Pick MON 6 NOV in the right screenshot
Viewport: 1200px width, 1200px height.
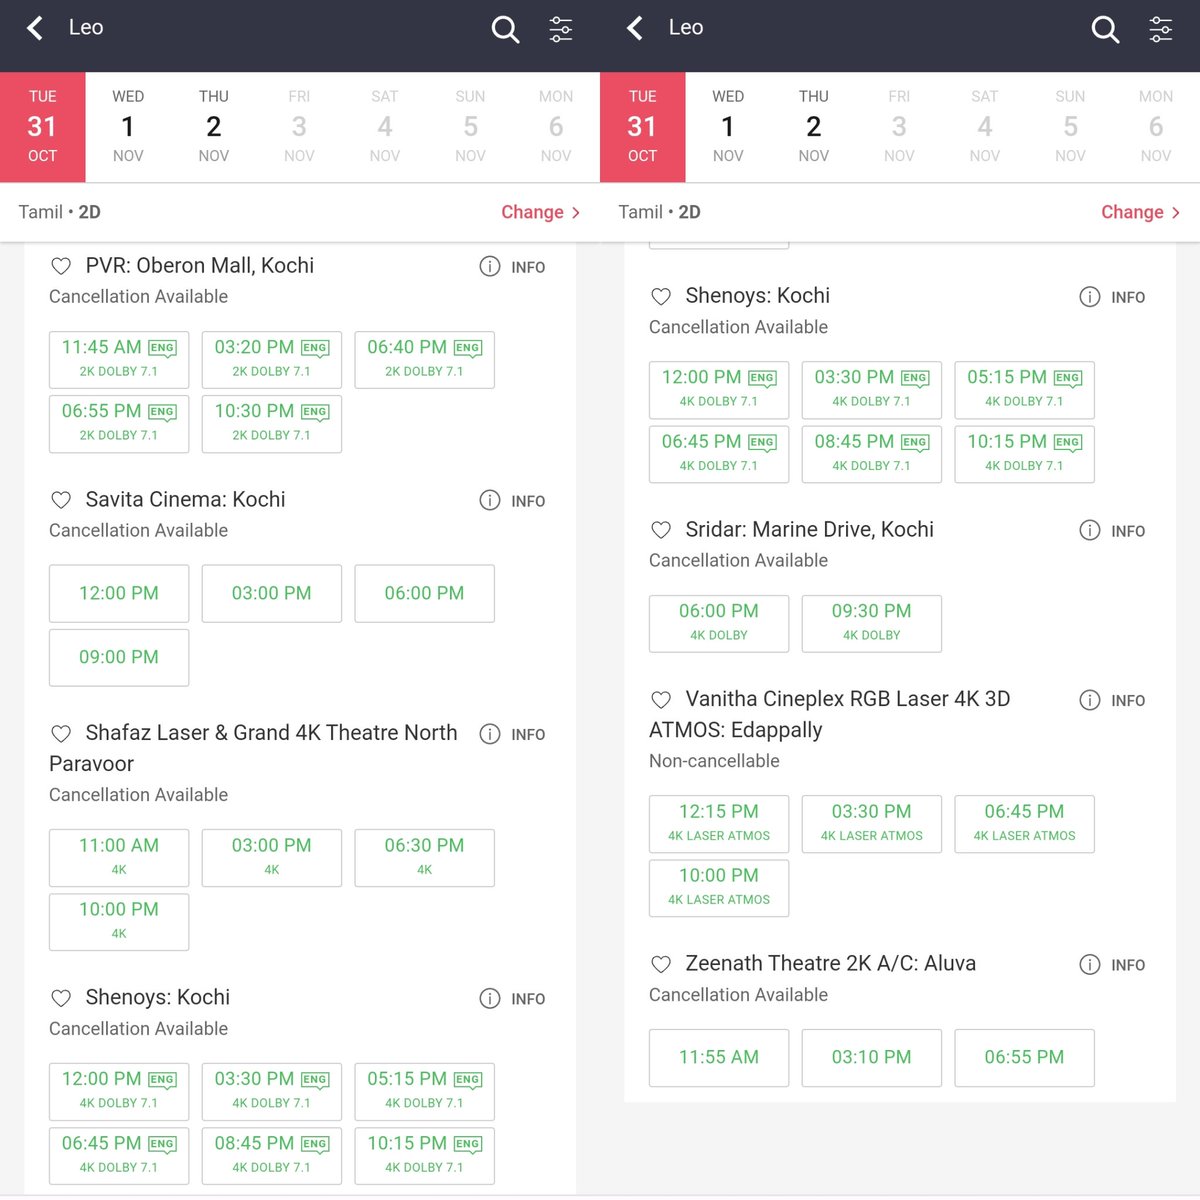(1156, 127)
